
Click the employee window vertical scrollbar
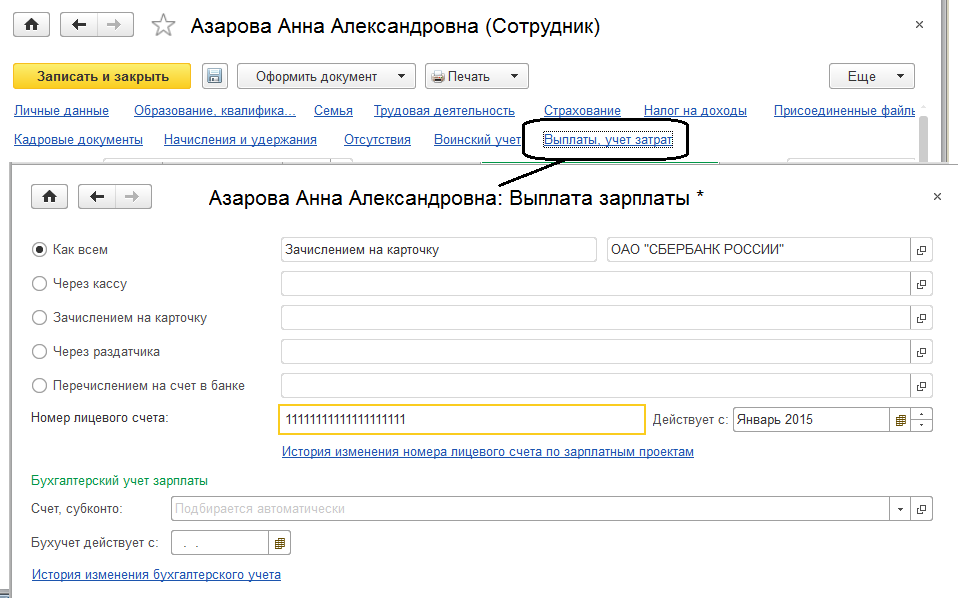[x=923, y=137]
